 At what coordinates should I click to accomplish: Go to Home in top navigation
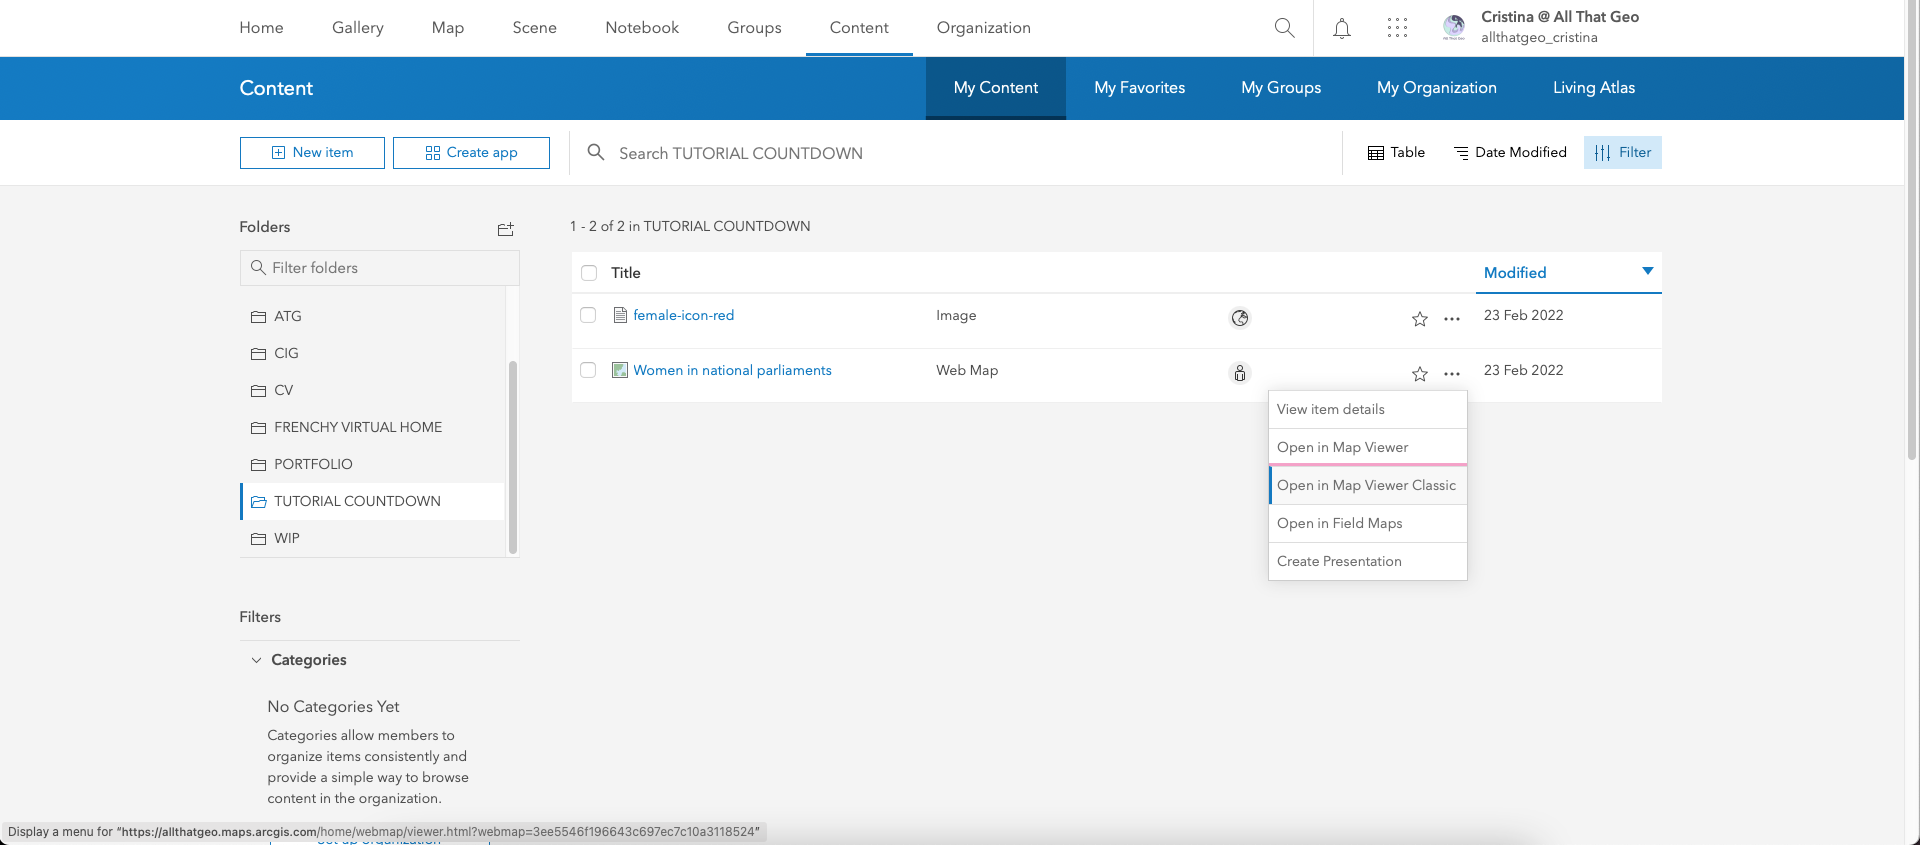261,28
